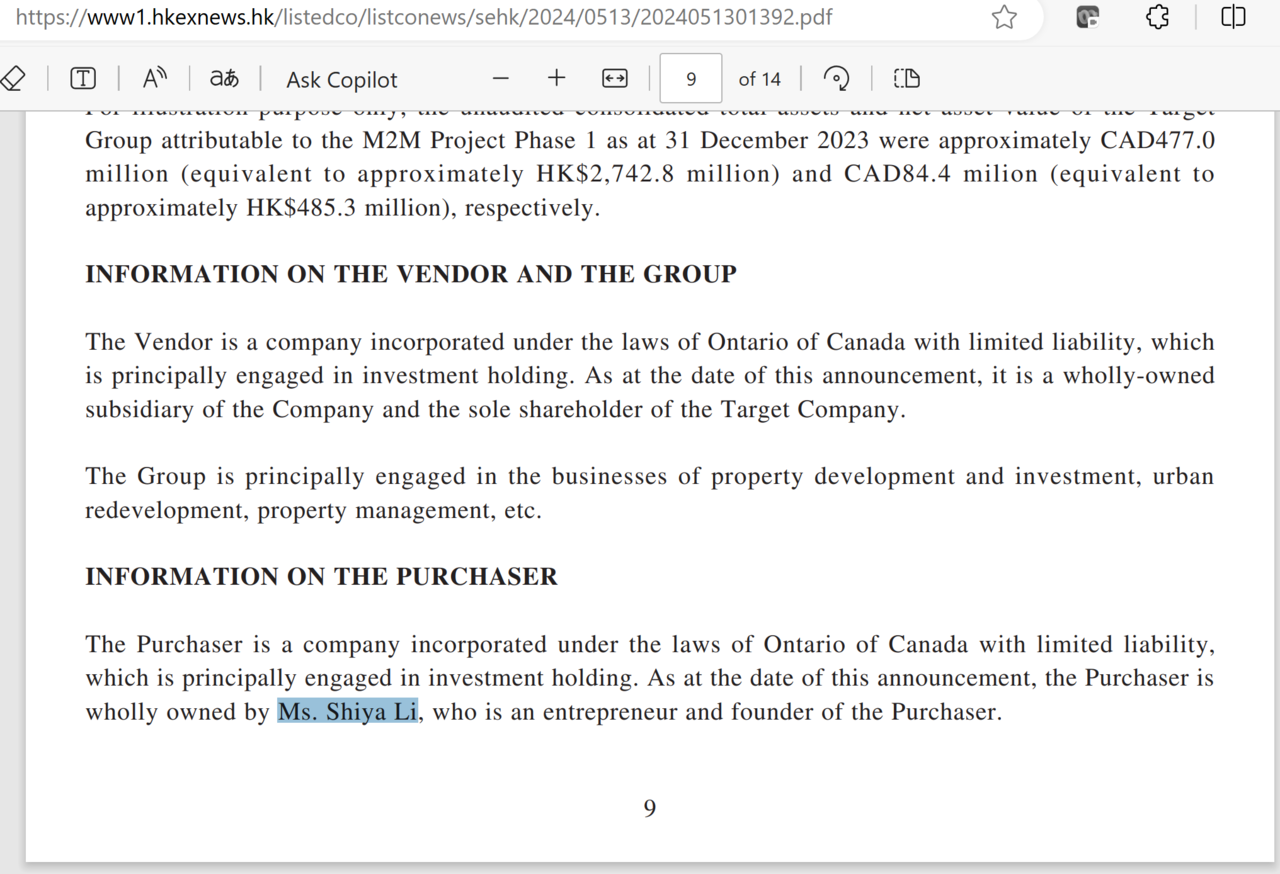Click Ask Copilot in PDF toolbar
The height and width of the screenshot is (874, 1280).
[342, 79]
